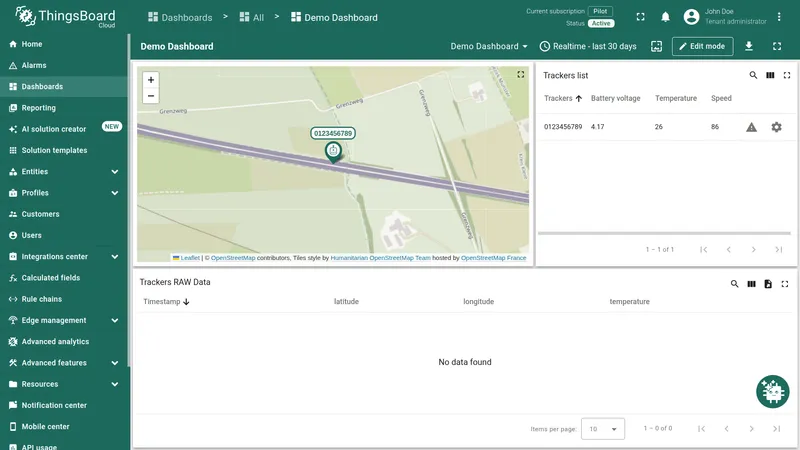Open the top-right three-dot menu
Screen dimensions: 800x450
(779, 17)
